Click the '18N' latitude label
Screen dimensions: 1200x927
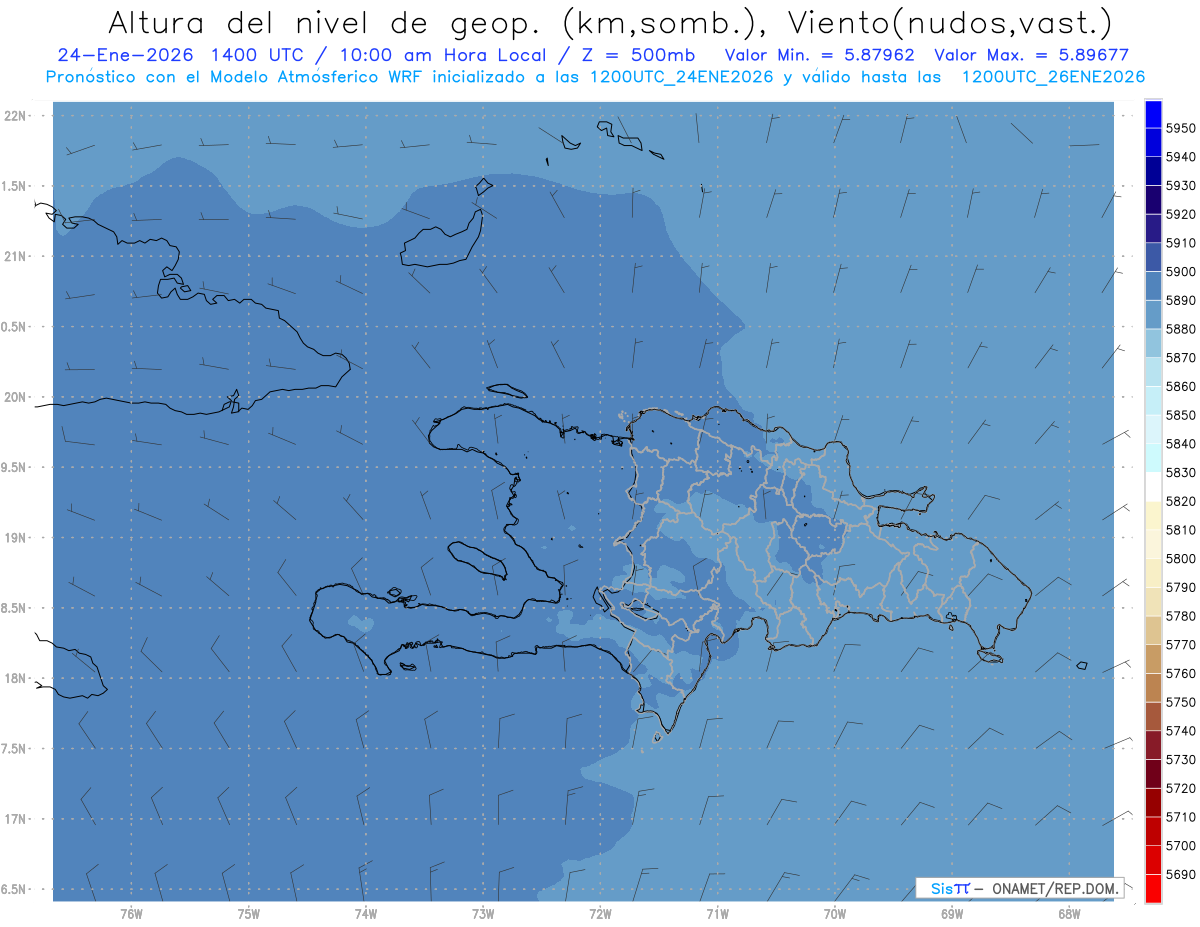14,678
